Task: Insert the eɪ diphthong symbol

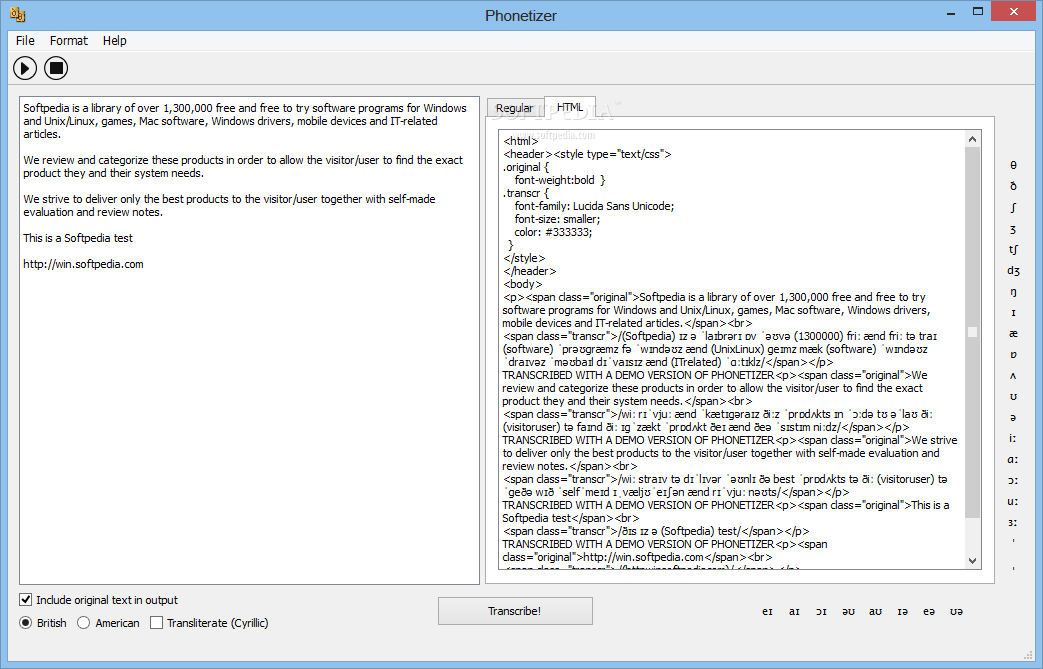Action: [x=768, y=612]
